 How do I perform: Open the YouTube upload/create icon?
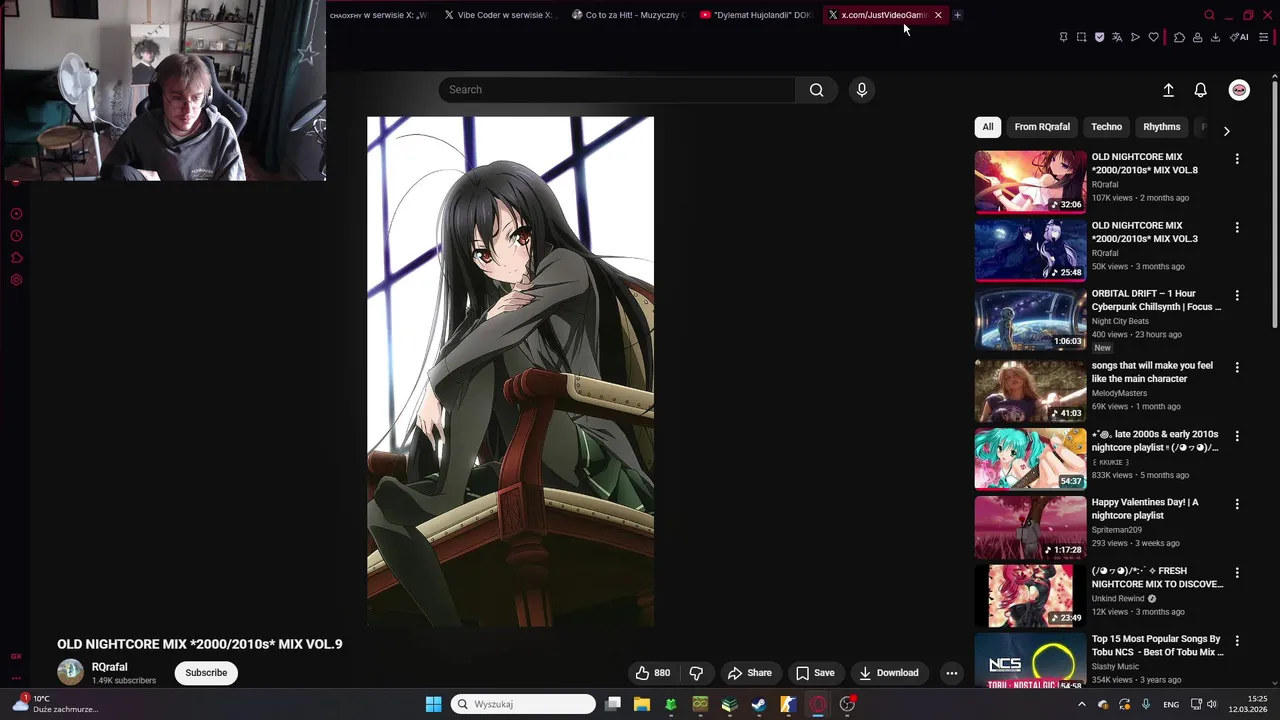pos(1168,90)
